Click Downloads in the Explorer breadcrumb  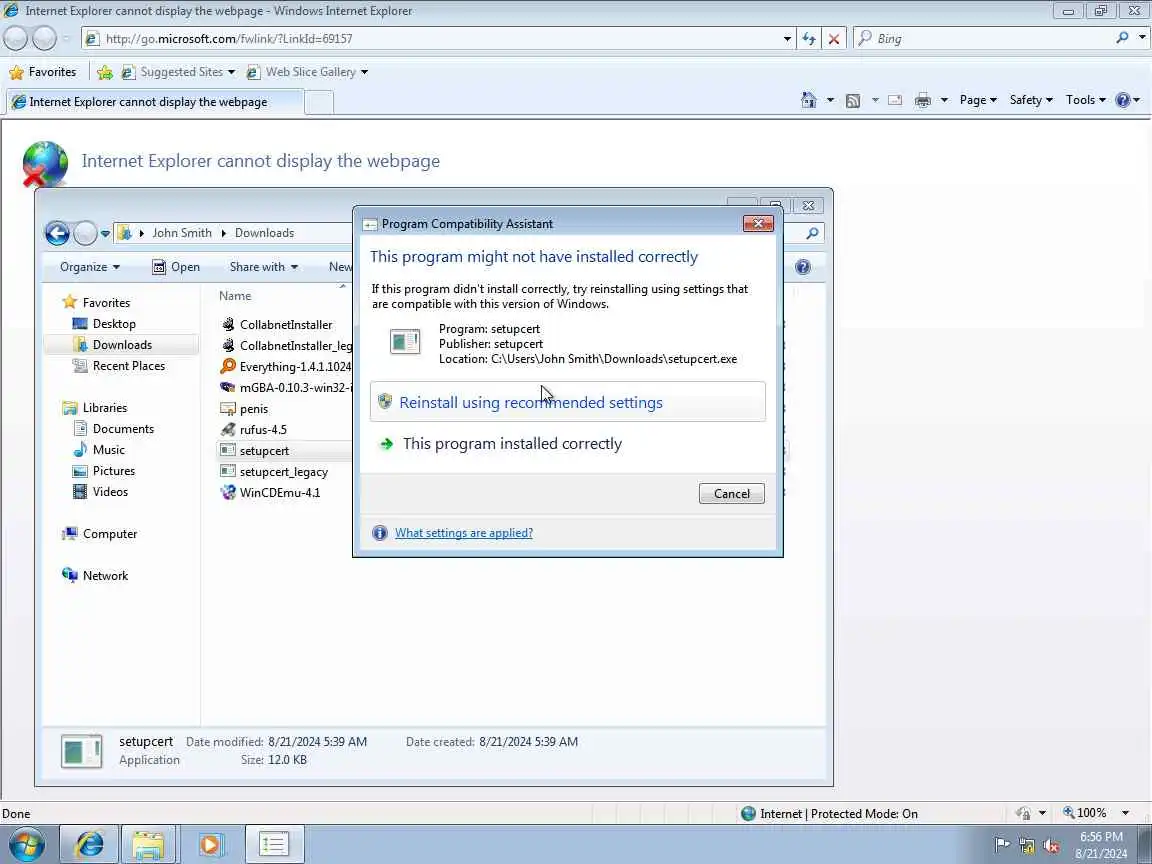[x=264, y=233]
